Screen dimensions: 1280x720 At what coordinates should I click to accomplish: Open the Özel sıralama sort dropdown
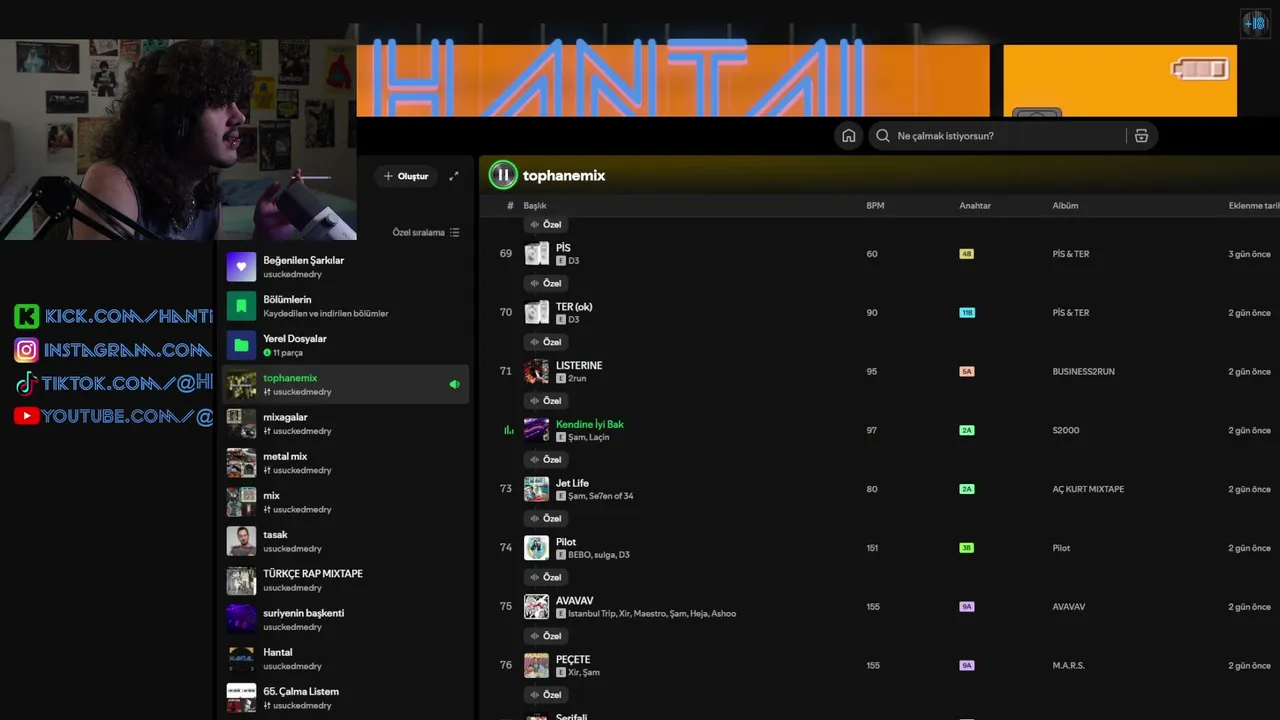[x=426, y=232]
